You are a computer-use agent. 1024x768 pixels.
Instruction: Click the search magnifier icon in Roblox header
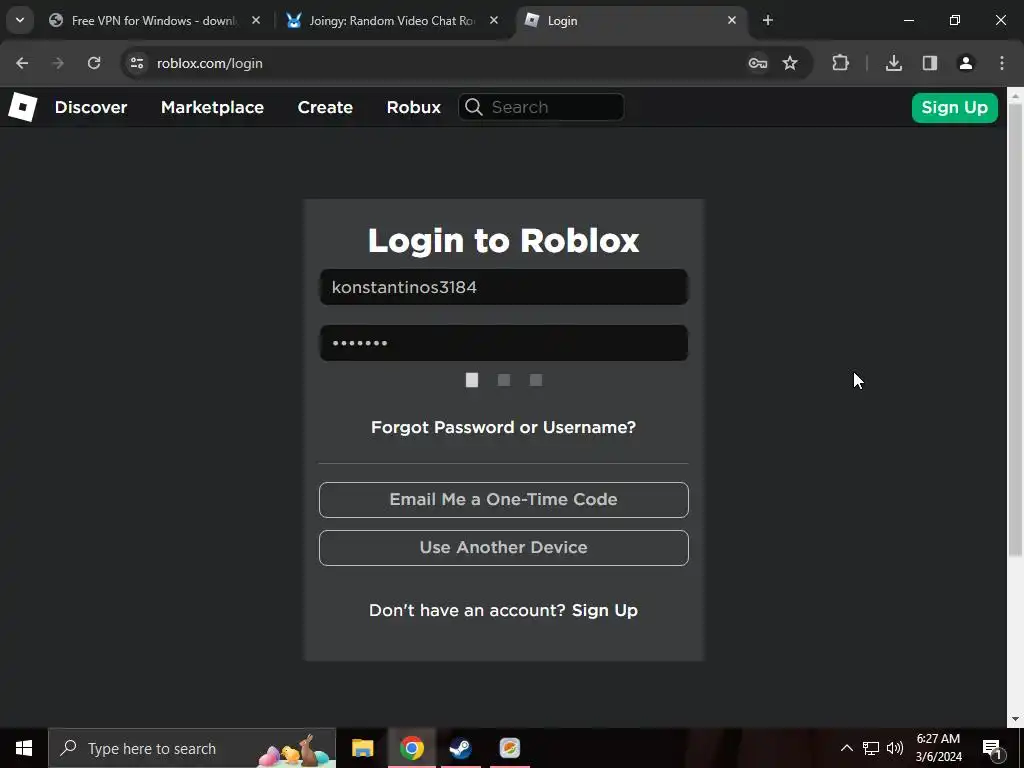click(x=474, y=107)
